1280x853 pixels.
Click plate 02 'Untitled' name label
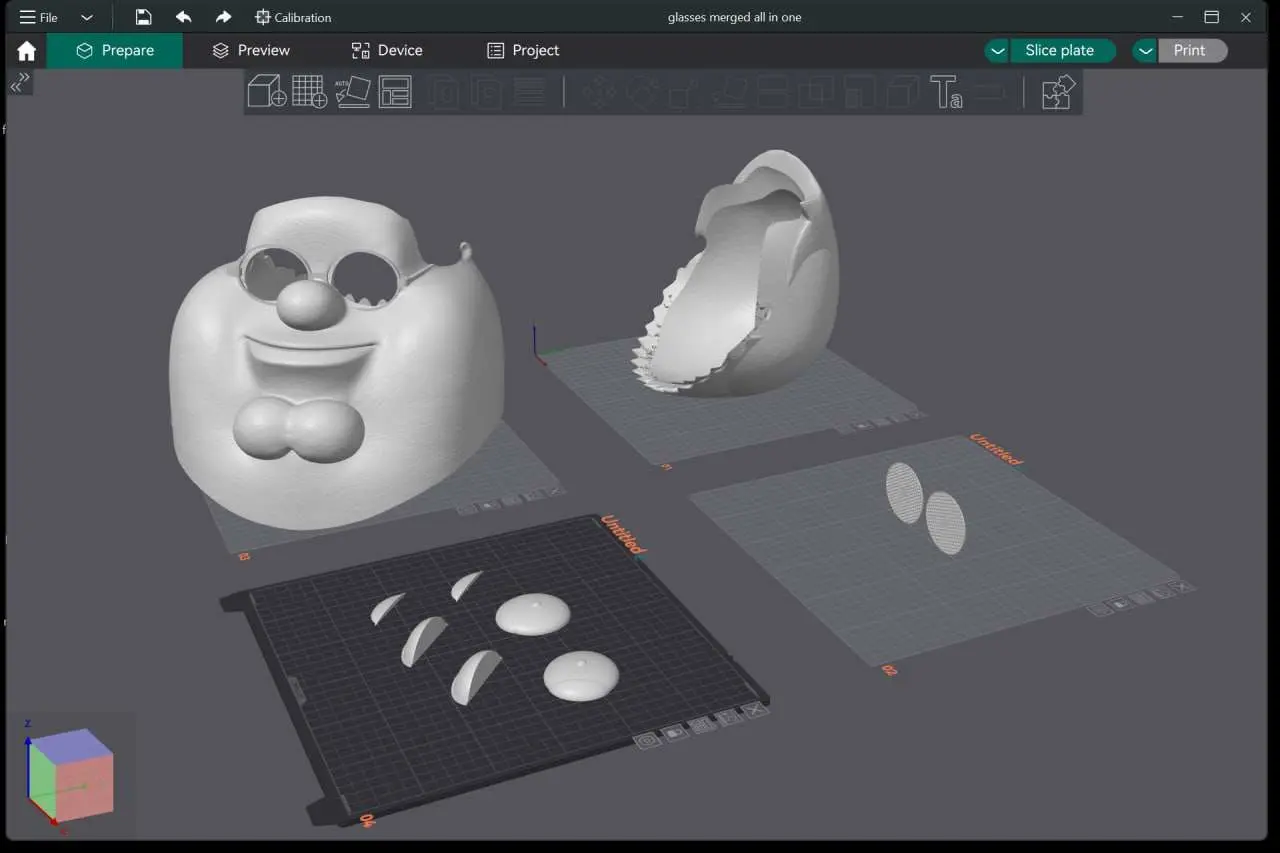pyautogui.click(x=997, y=450)
